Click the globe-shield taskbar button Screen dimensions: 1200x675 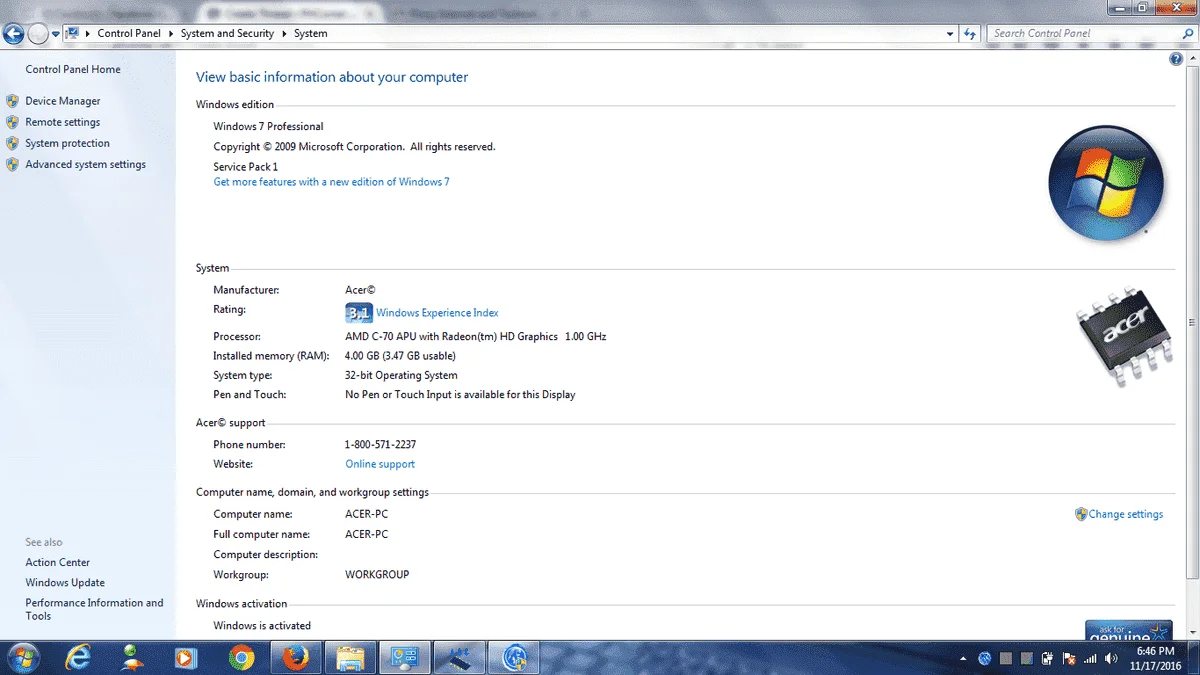(514, 657)
